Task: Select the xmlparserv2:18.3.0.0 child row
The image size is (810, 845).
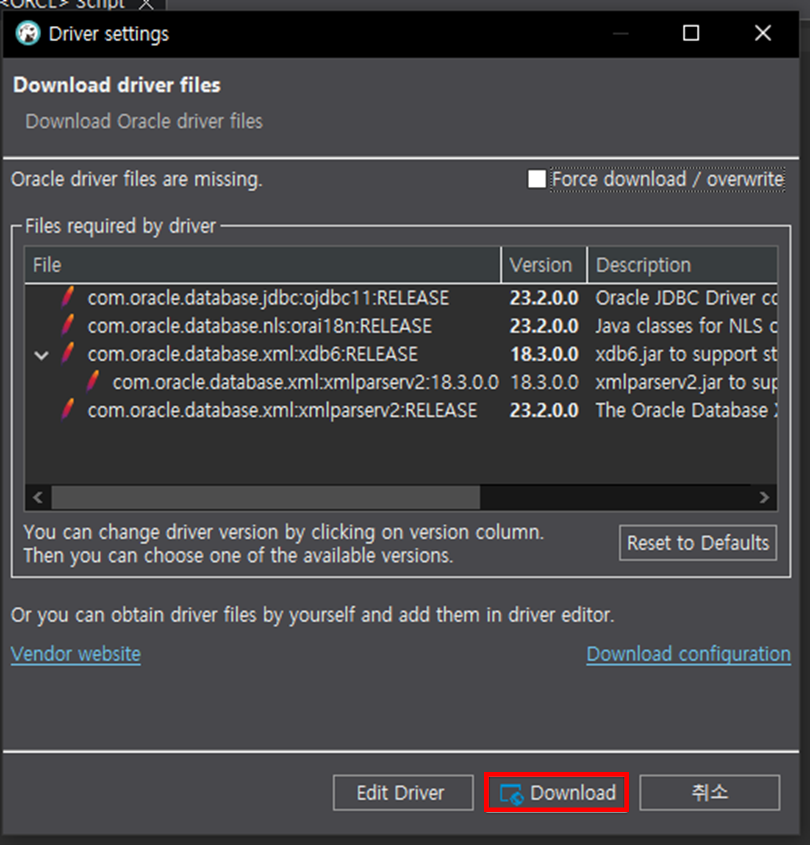Action: [401, 382]
